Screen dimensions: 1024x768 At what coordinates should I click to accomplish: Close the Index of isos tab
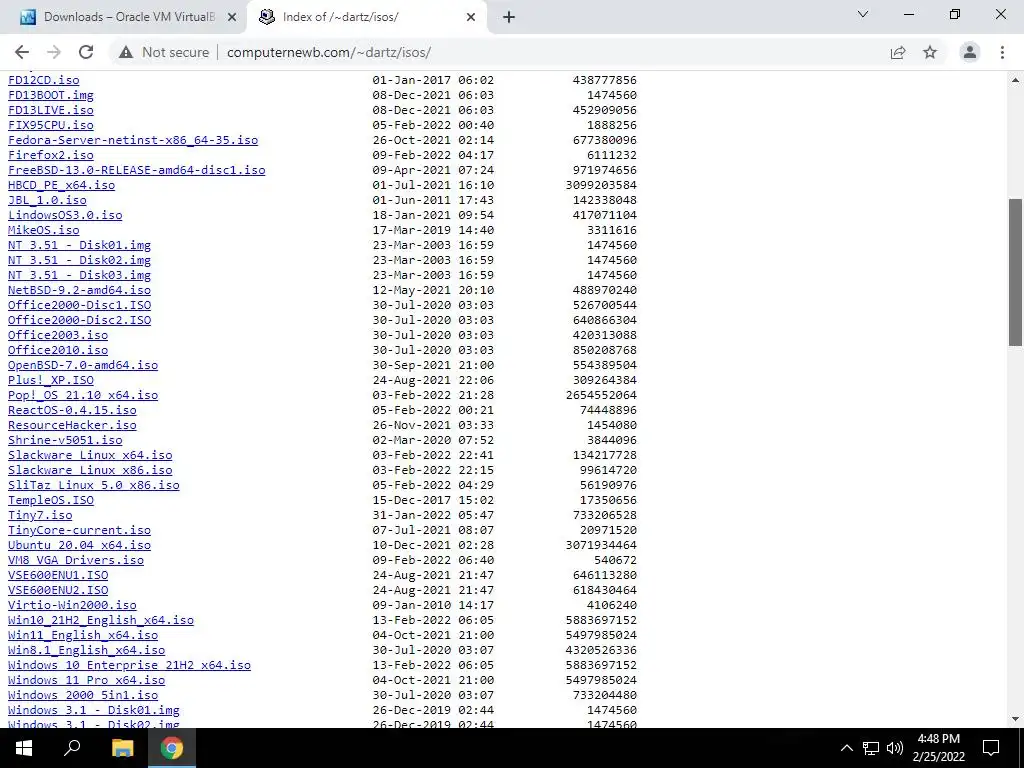(x=471, y=17)
